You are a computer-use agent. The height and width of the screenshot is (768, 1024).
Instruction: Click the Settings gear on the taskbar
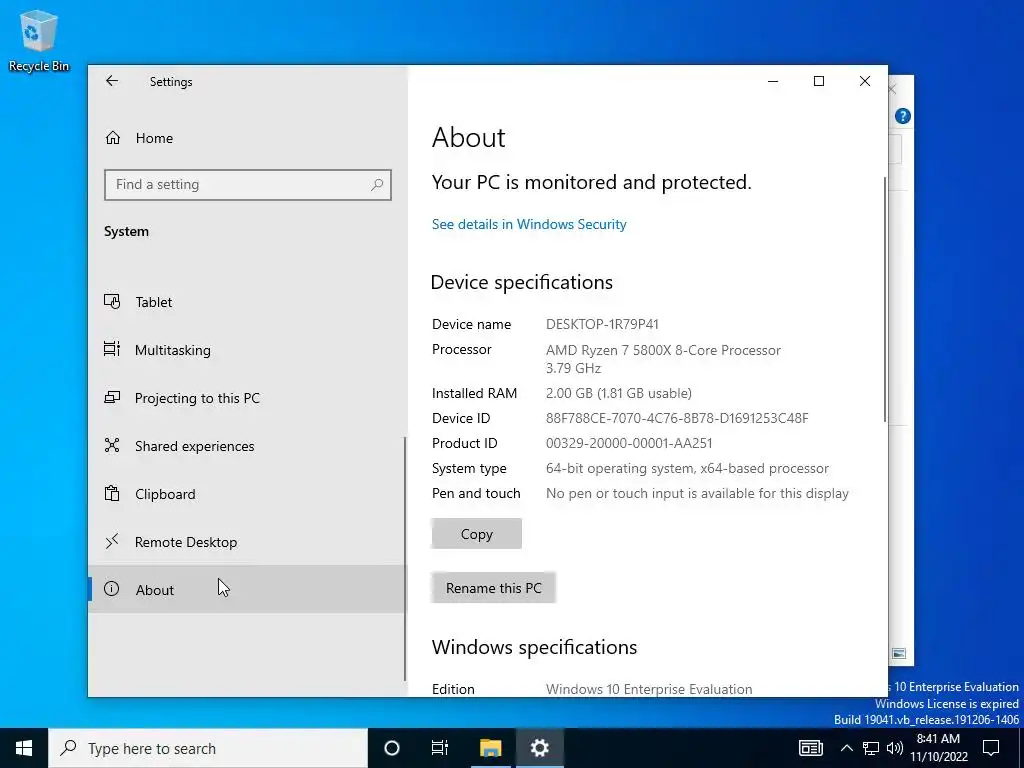539,748
